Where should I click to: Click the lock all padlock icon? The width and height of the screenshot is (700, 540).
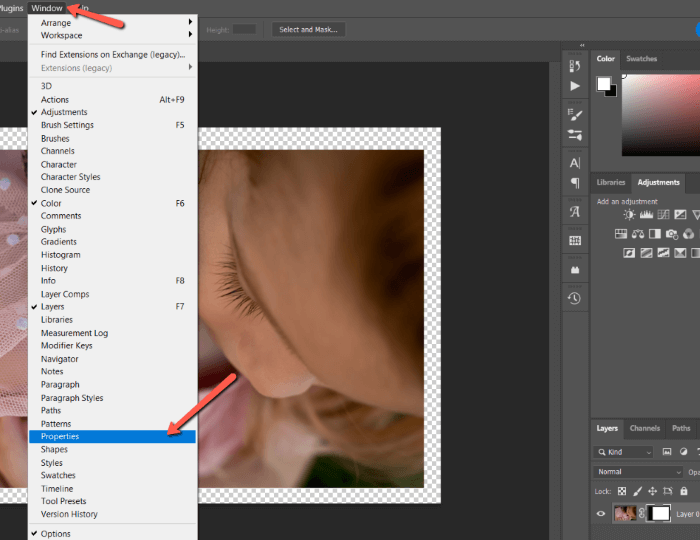click(x=686, y=491)
